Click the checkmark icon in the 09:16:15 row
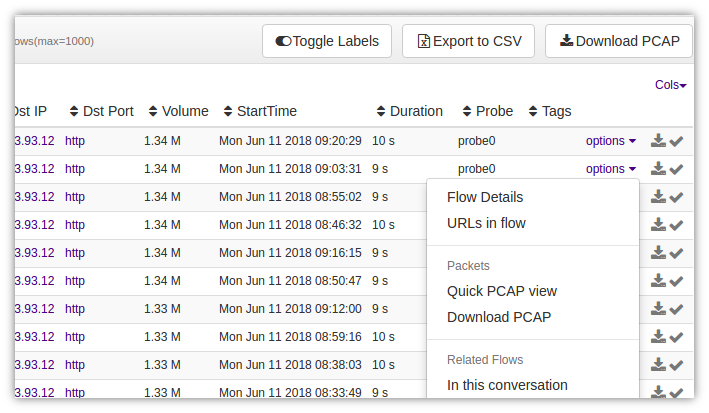 tap(676, 254)
